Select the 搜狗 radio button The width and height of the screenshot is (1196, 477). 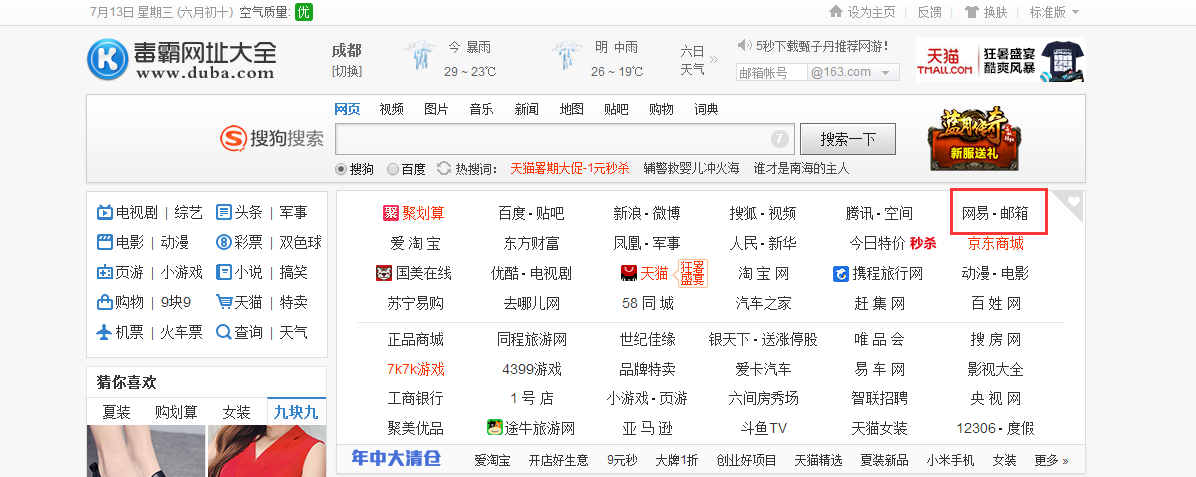click(341, 169)
